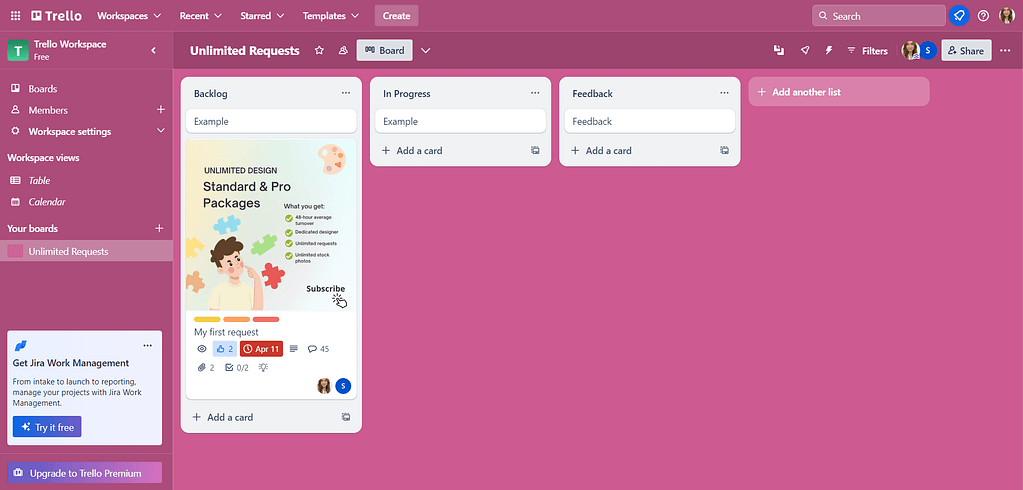Image resolution: width=1023 pixels, height=490 pixels.
Task: Create from template in Feedback list
Action: pos(724,151)
